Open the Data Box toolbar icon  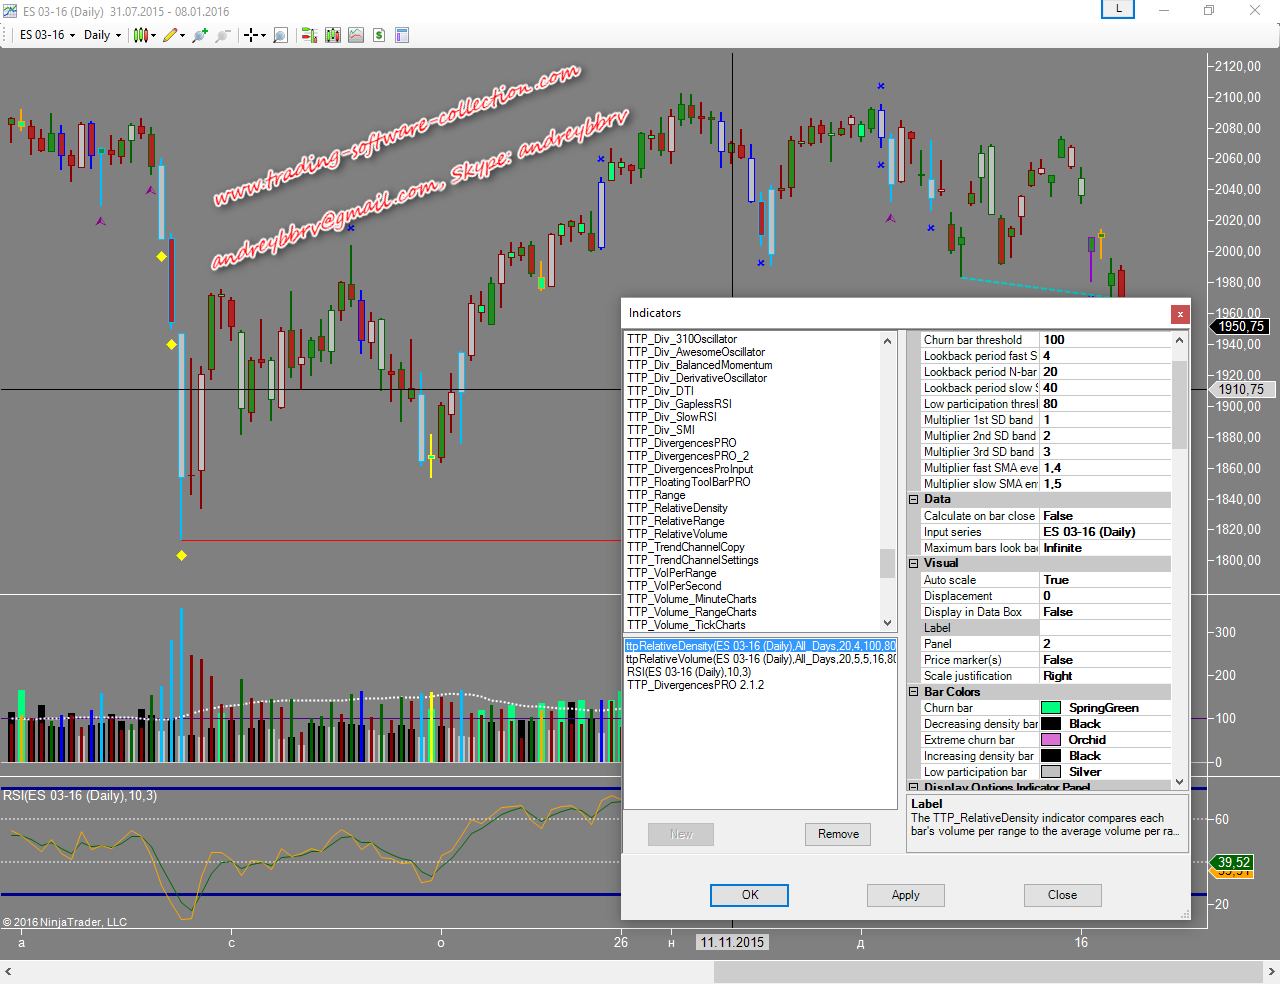(402, 35)
